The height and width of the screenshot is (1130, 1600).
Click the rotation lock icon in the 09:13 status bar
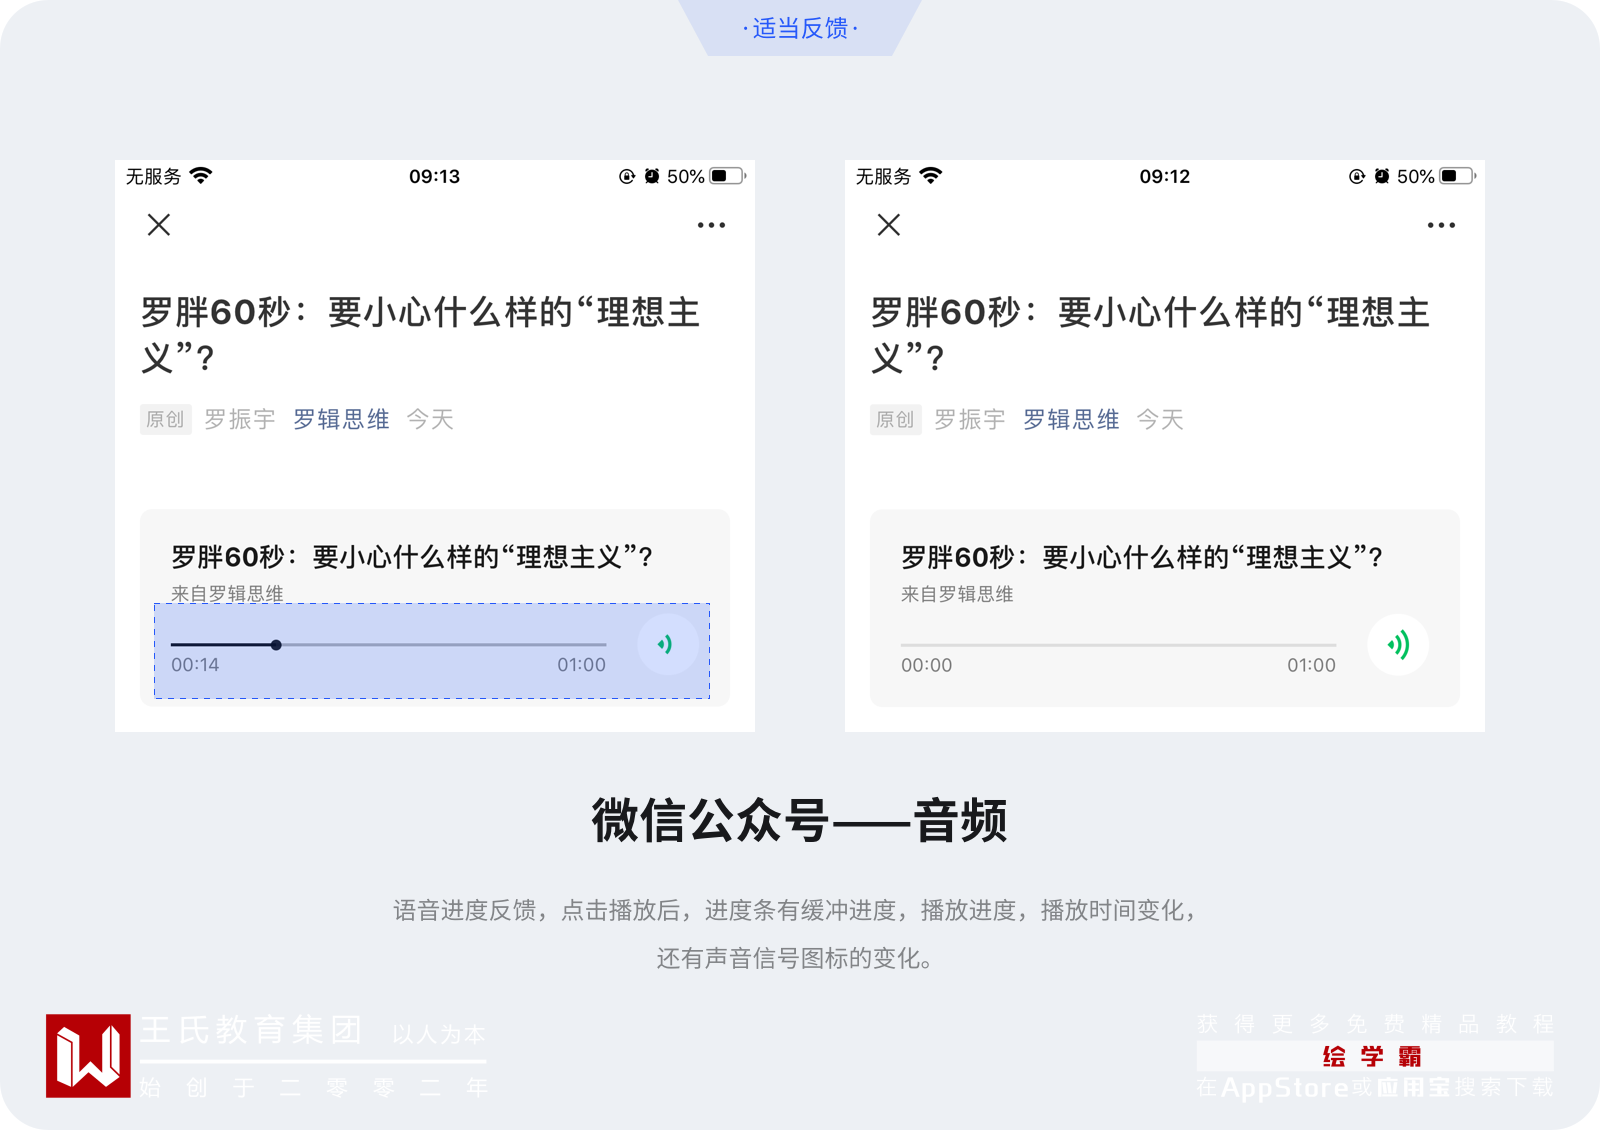point(627,176)
